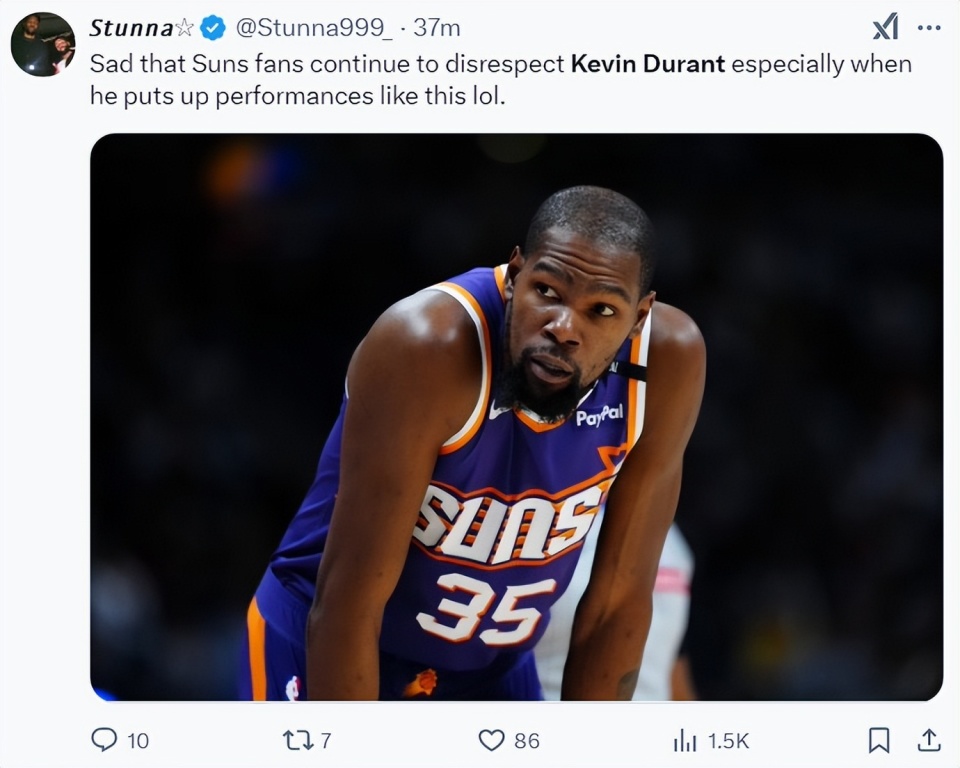Image resolution: width=960 pixels, height=768 pixels.
Task: Click the blue verified badge
Action: (x=212, y=28)
